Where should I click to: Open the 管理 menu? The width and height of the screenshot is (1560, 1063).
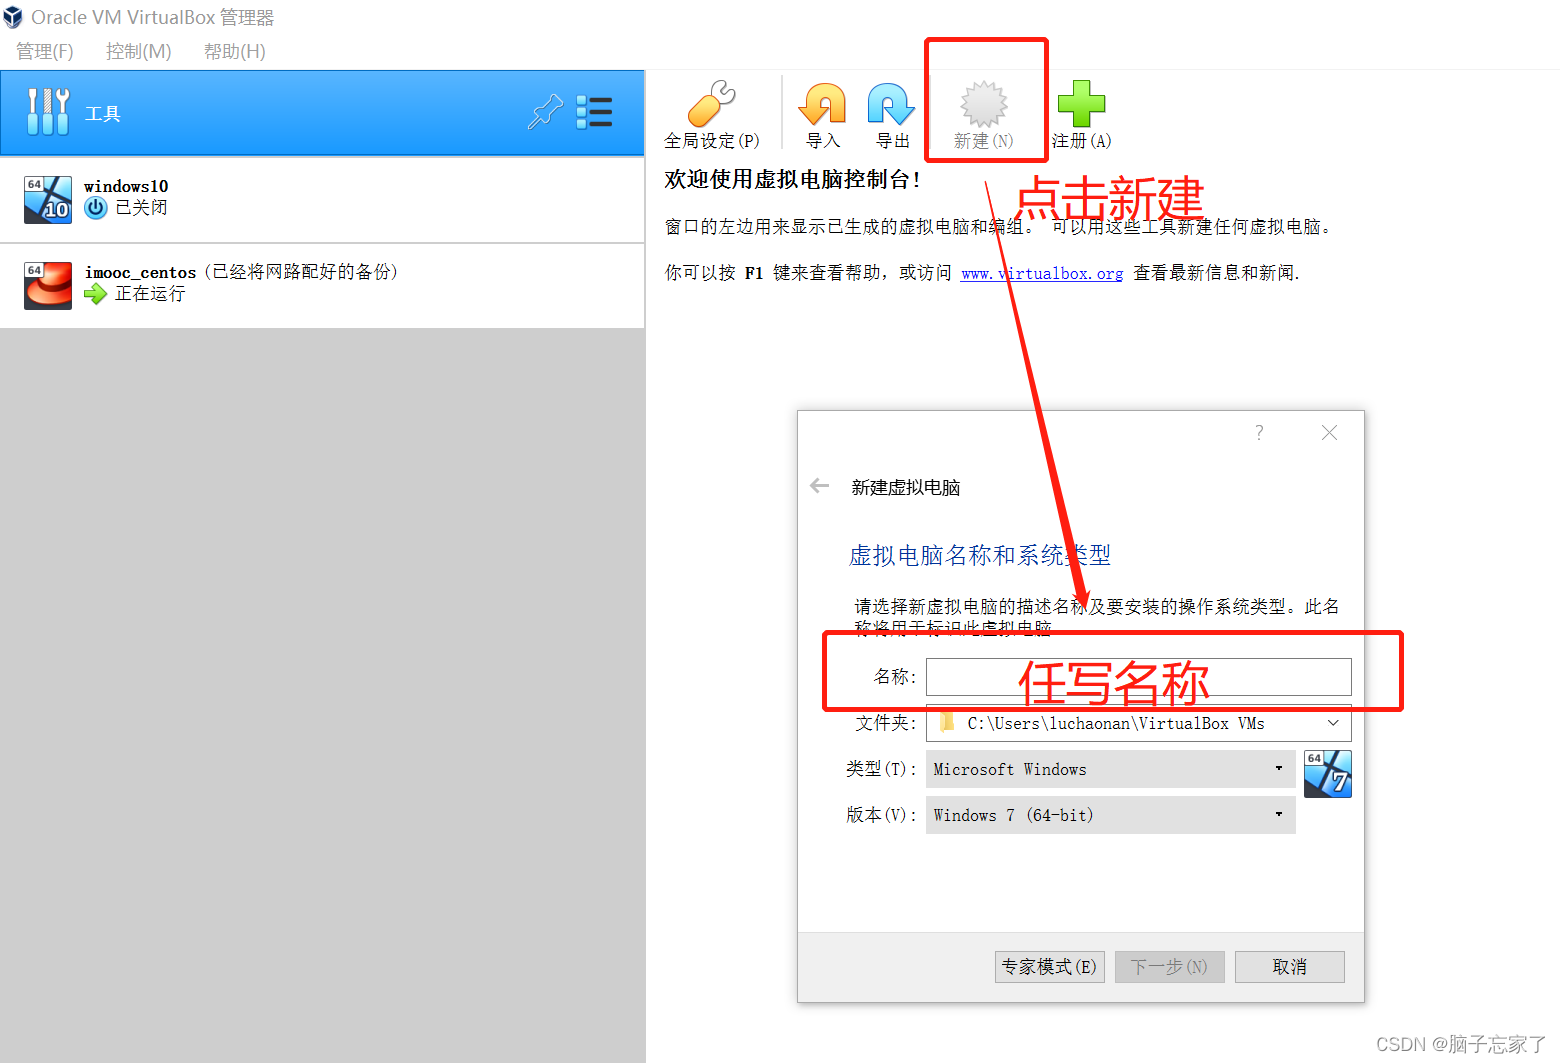click(x=43, y=51)
